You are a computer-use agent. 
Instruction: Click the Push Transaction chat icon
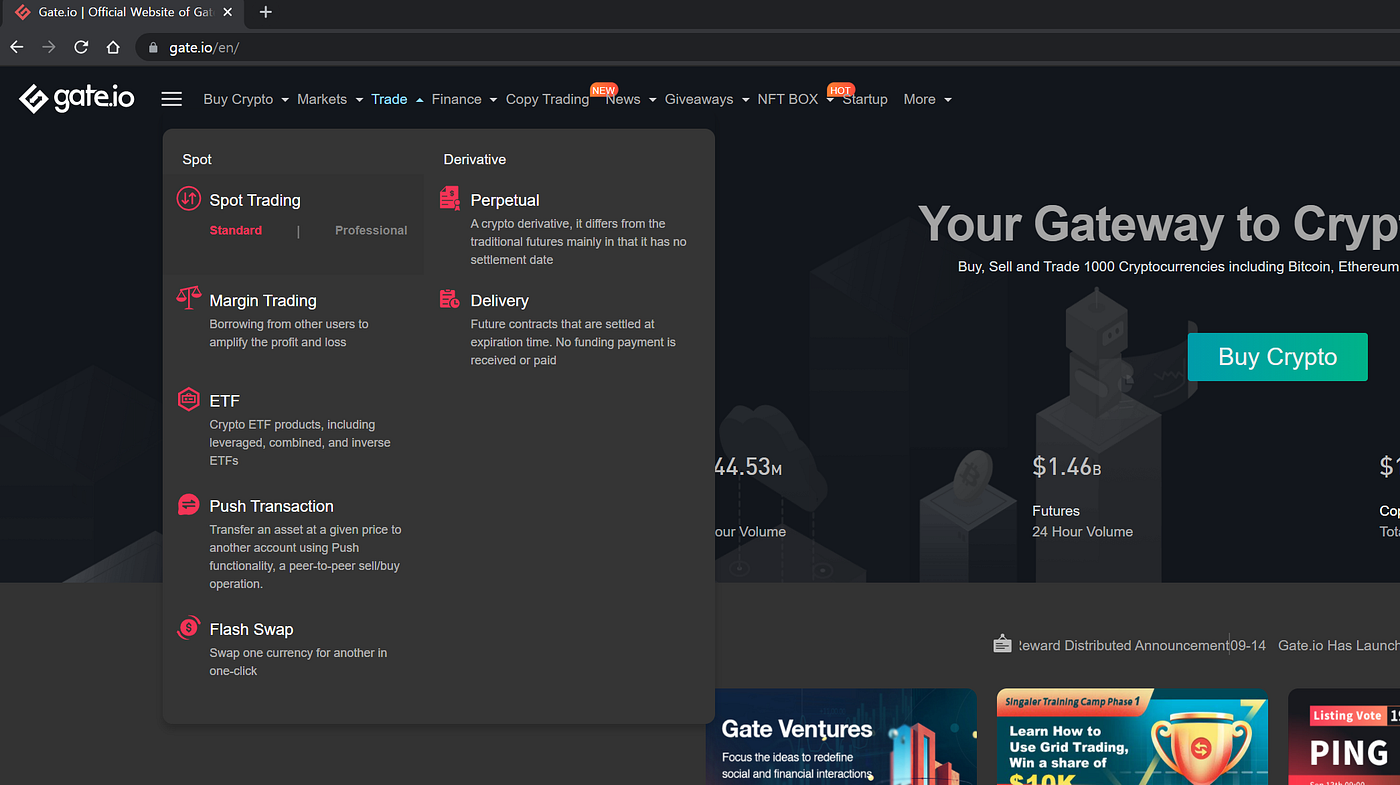tap(189, 504)
